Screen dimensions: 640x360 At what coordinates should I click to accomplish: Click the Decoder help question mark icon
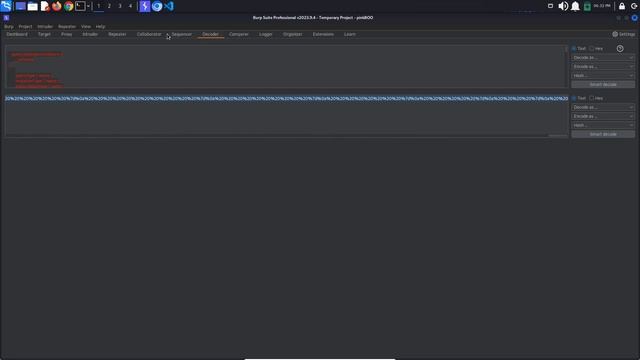click(x=620, y=49)
